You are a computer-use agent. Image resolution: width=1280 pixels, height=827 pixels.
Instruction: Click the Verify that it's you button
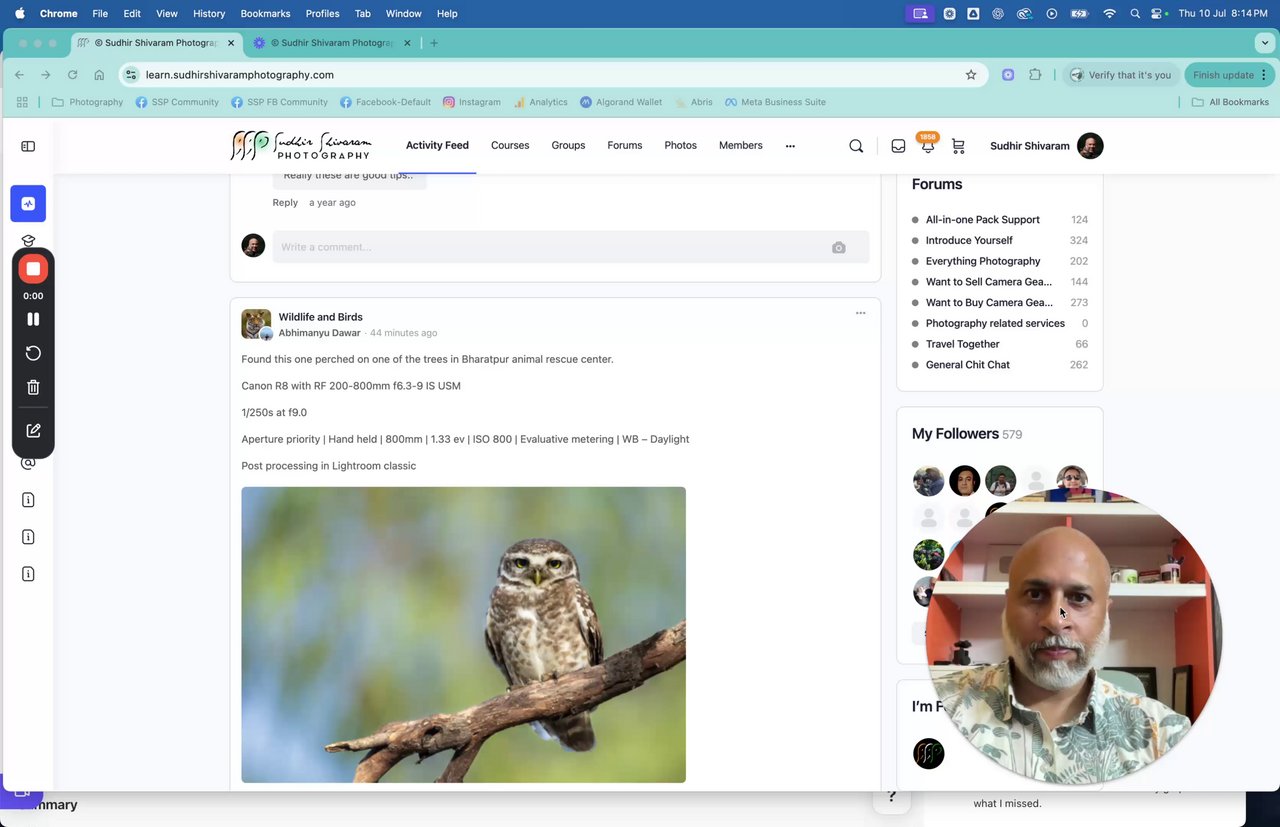click(1120, 75)
